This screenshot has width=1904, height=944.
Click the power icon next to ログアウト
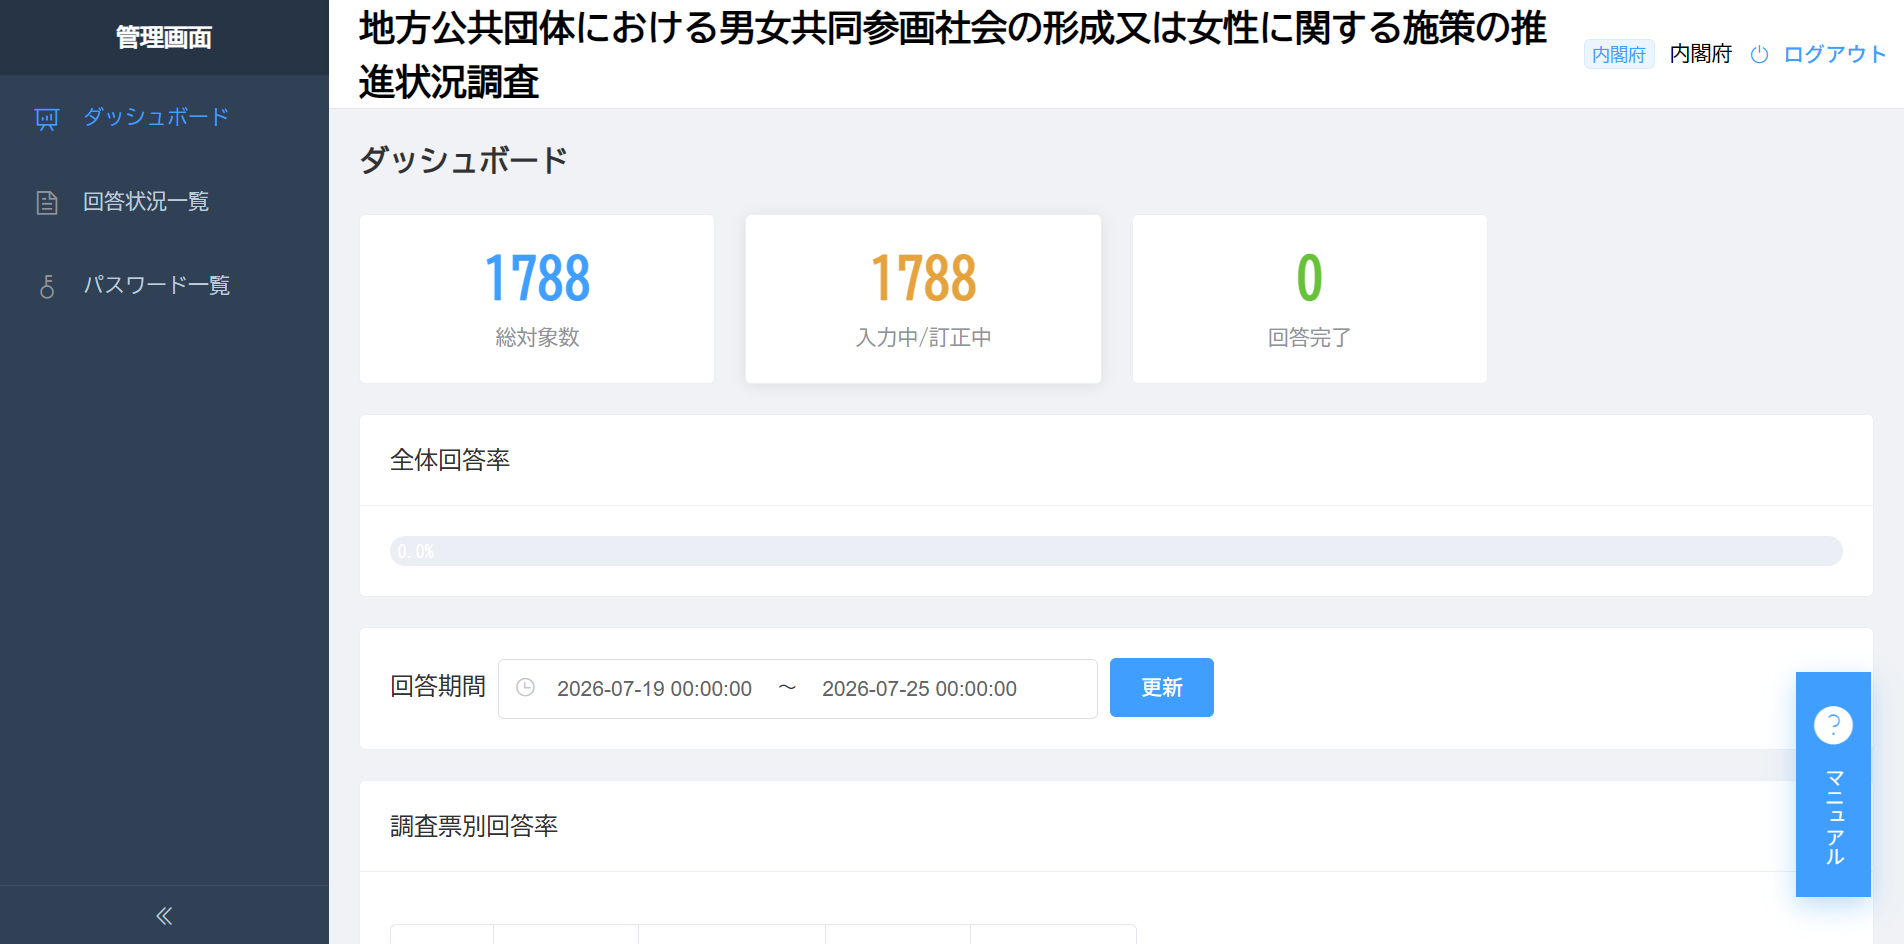1759,55
